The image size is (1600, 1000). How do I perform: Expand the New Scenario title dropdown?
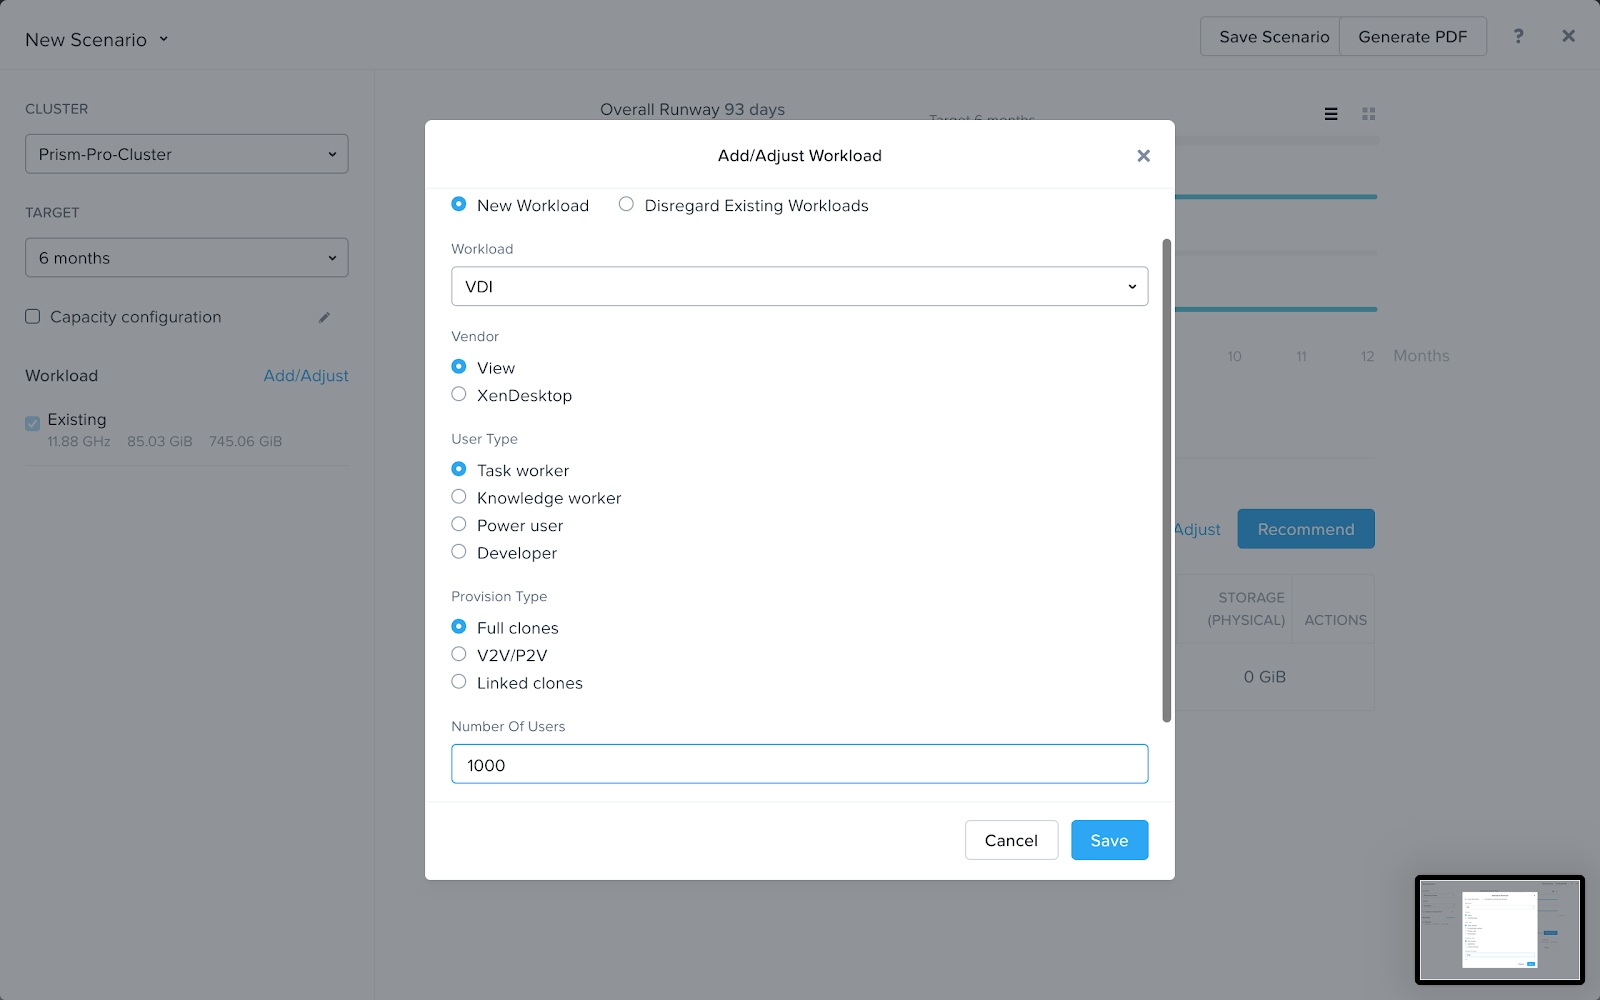(97, 40)
